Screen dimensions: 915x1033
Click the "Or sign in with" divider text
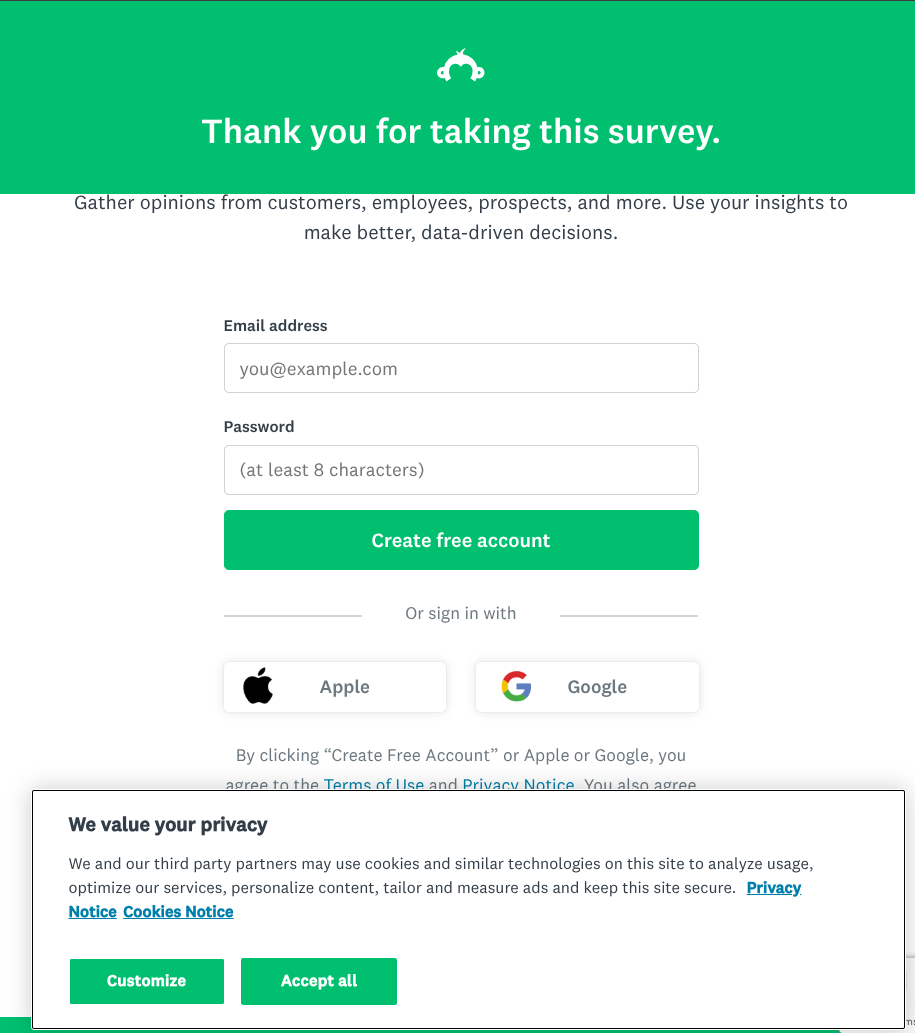[461, 614]
